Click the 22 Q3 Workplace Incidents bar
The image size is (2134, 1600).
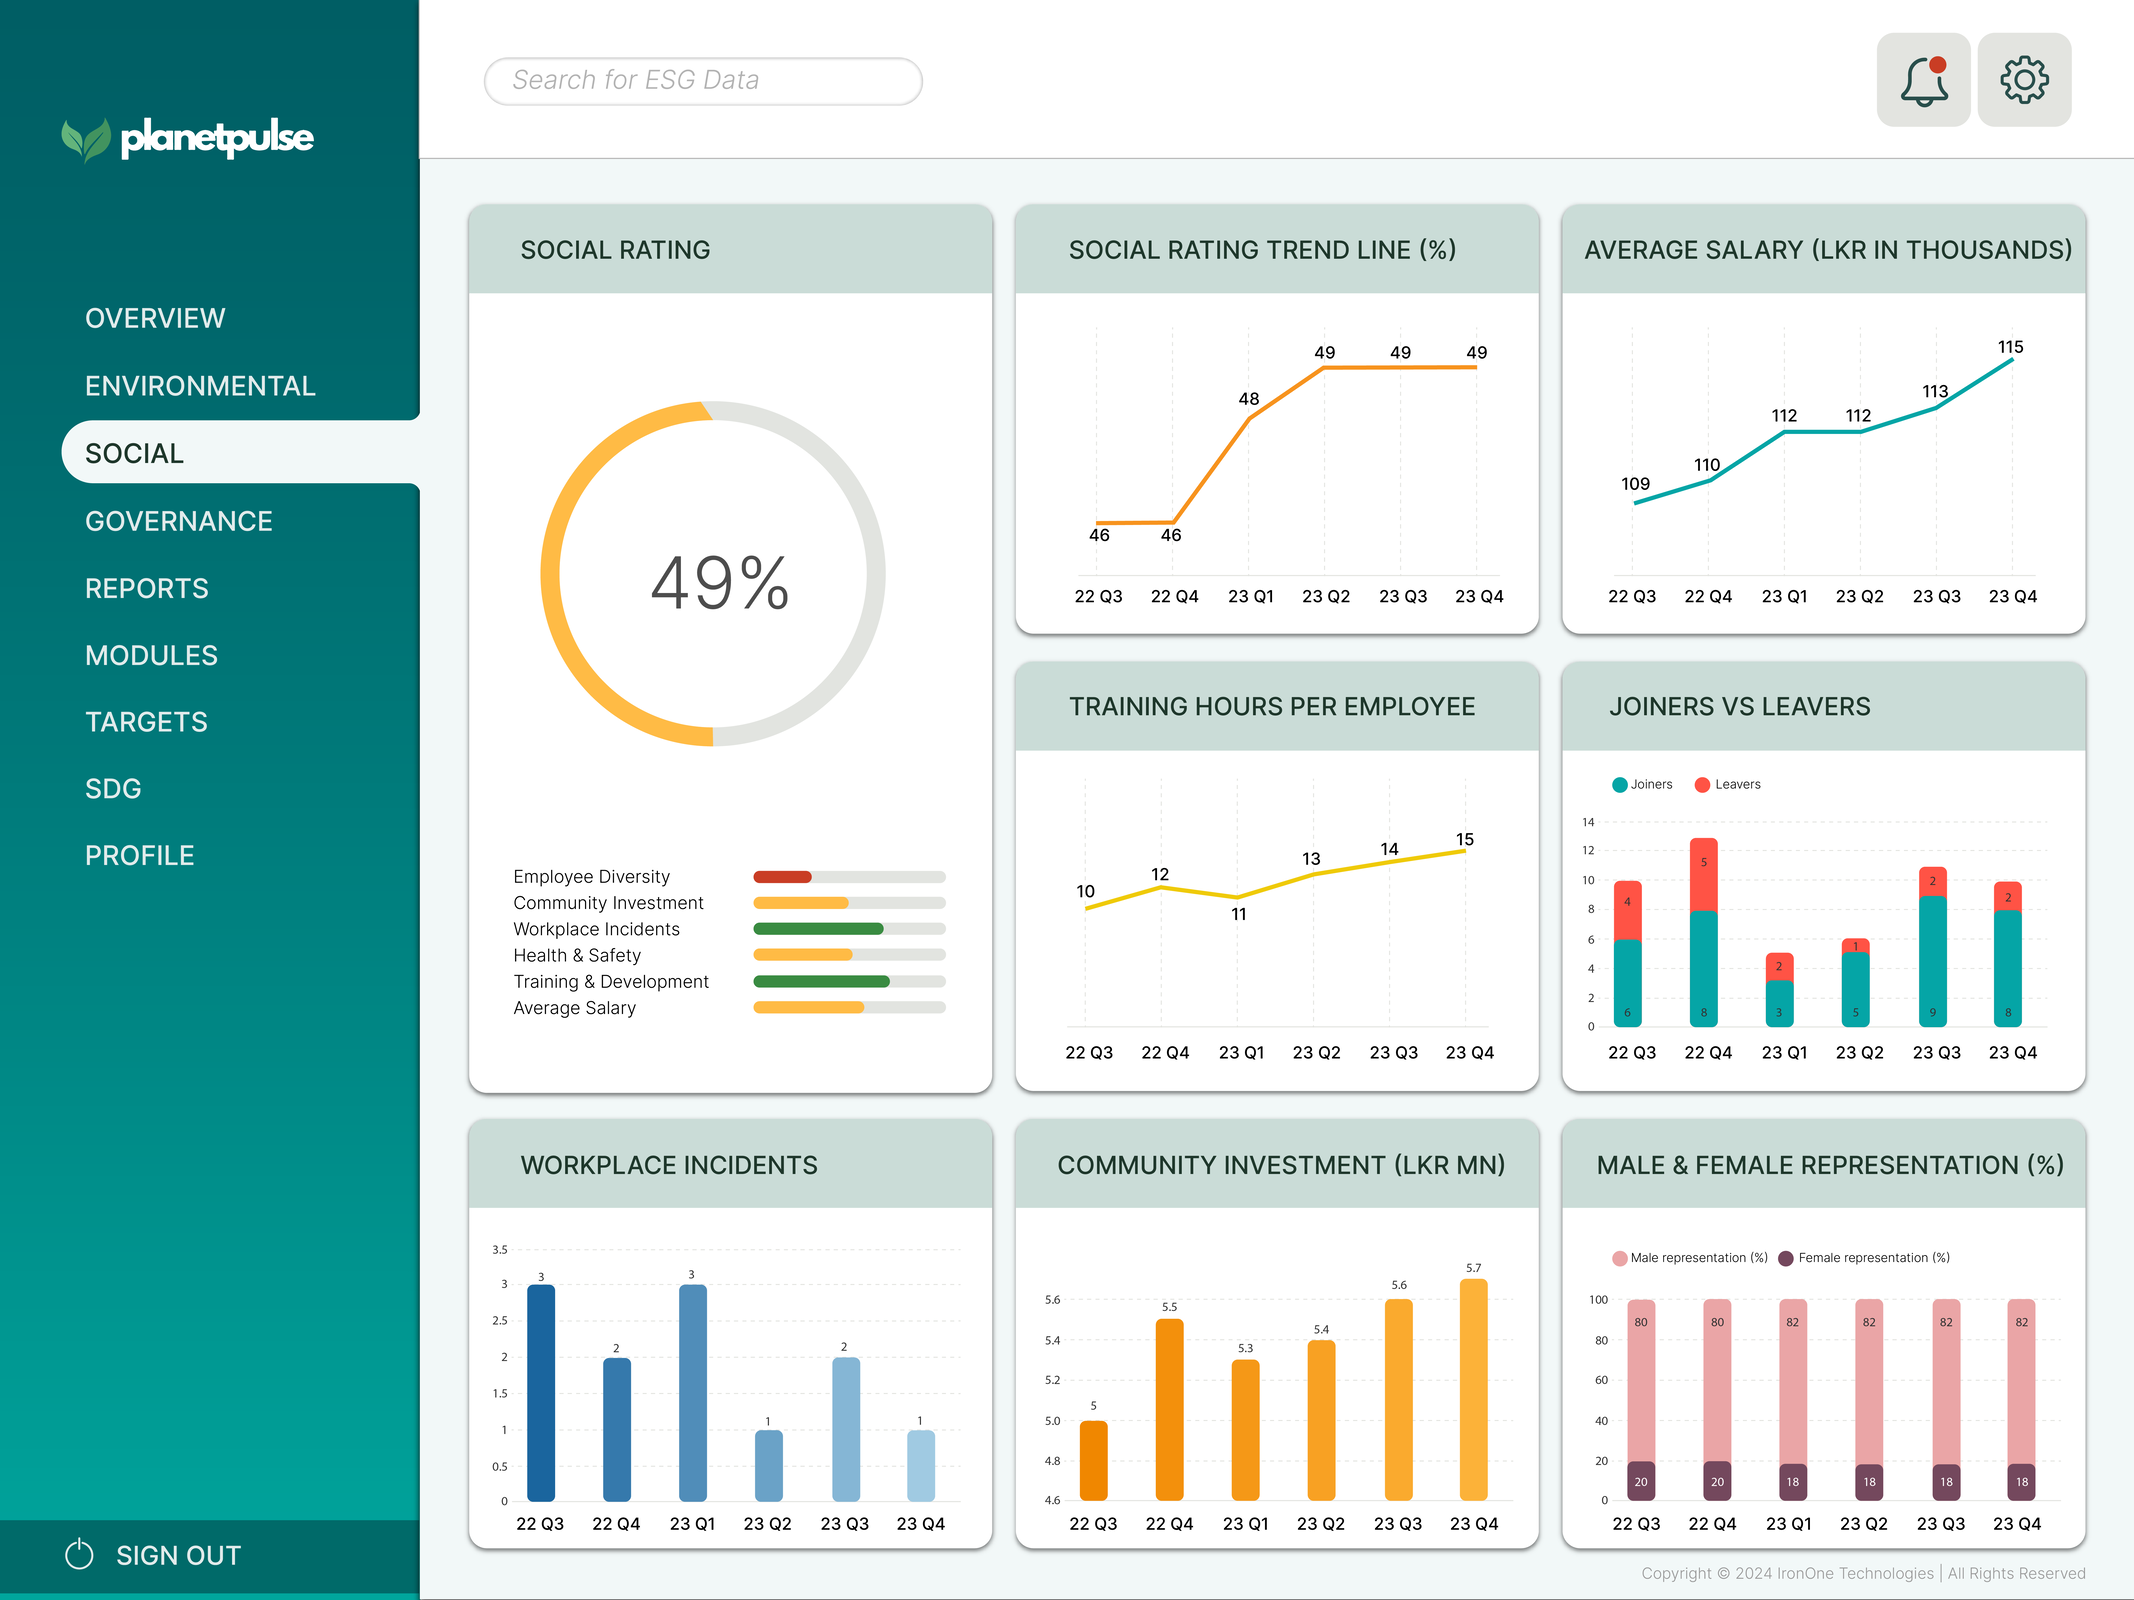pos(541,1393)
